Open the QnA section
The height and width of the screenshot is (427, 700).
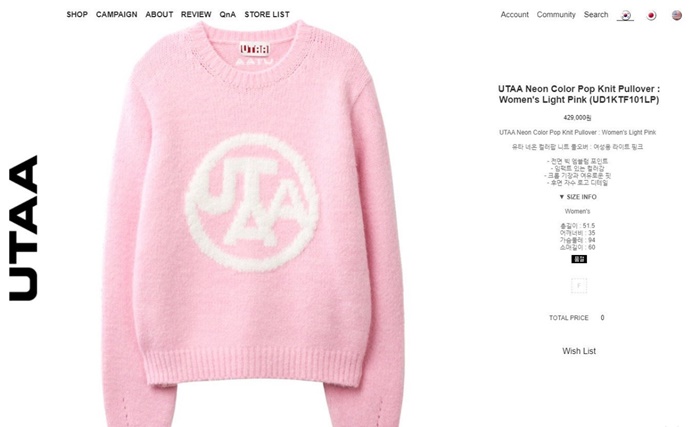228,14
